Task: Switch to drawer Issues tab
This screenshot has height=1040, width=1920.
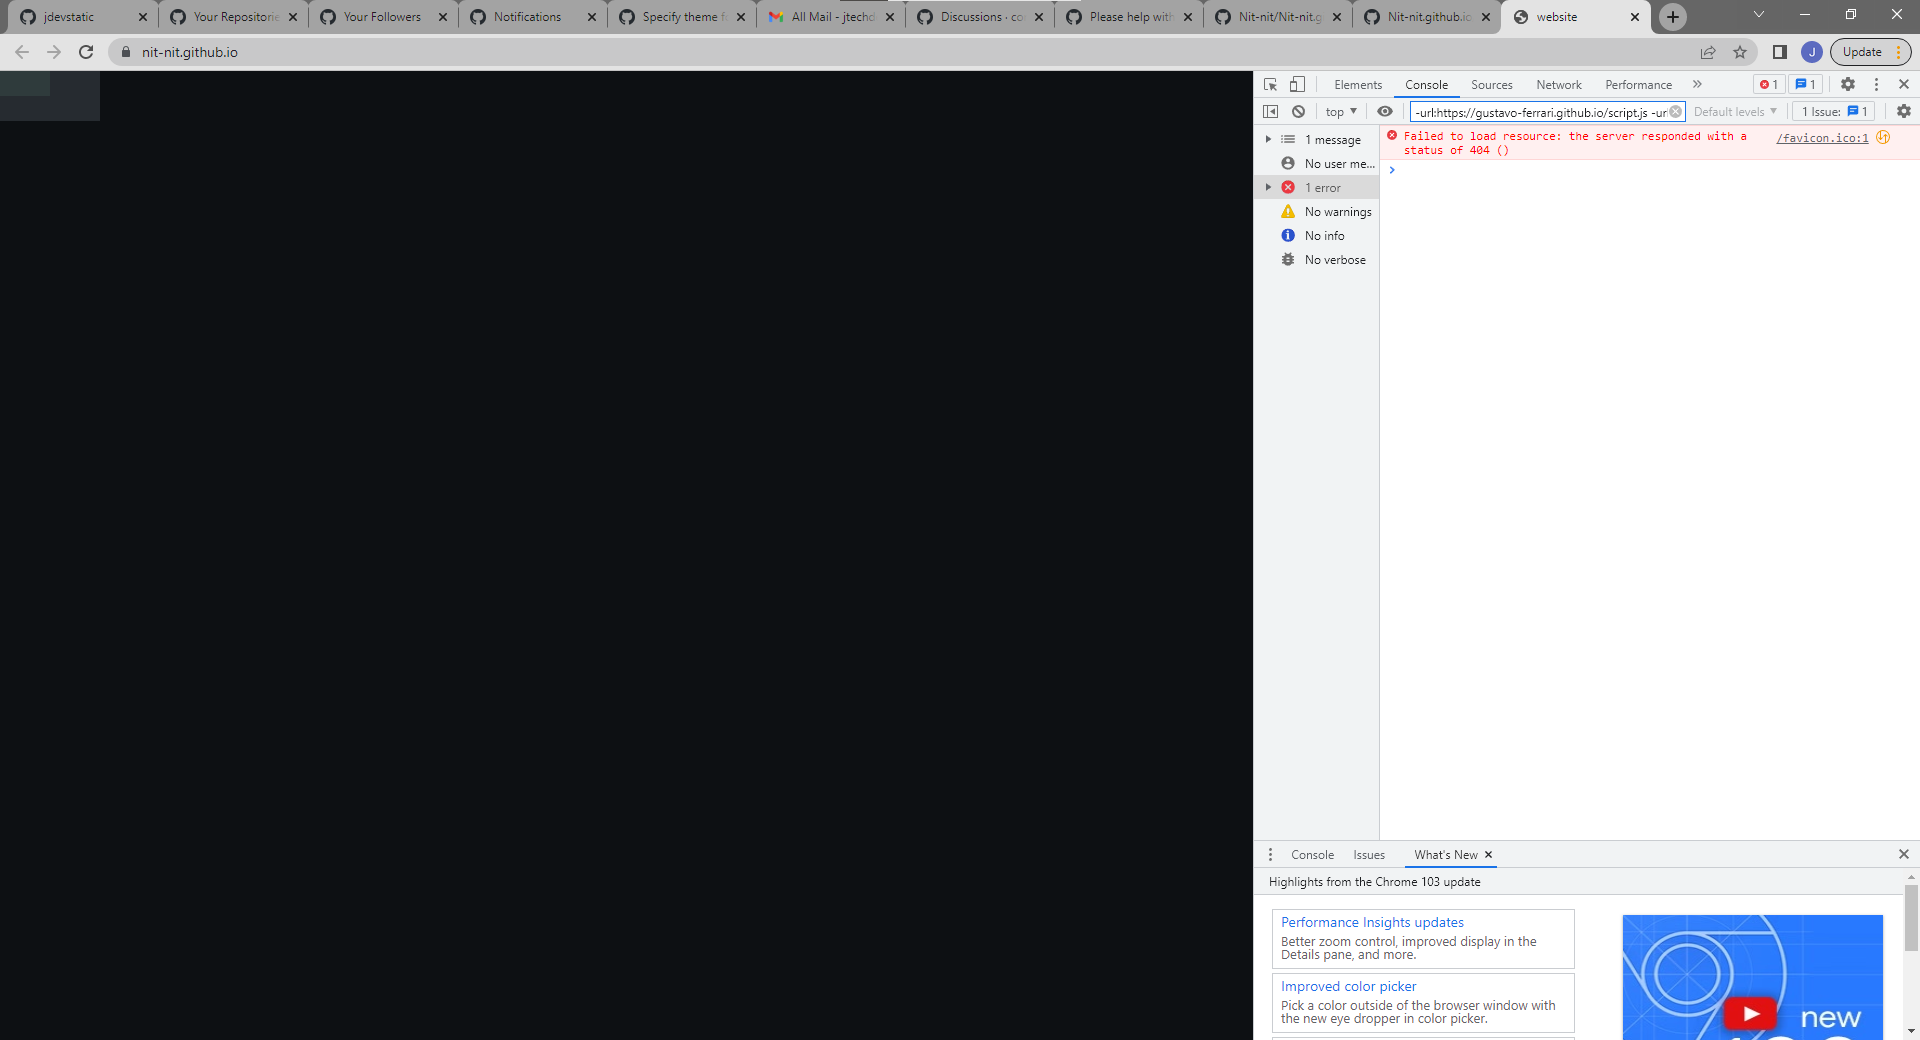Action: (x=1369, y=855)
